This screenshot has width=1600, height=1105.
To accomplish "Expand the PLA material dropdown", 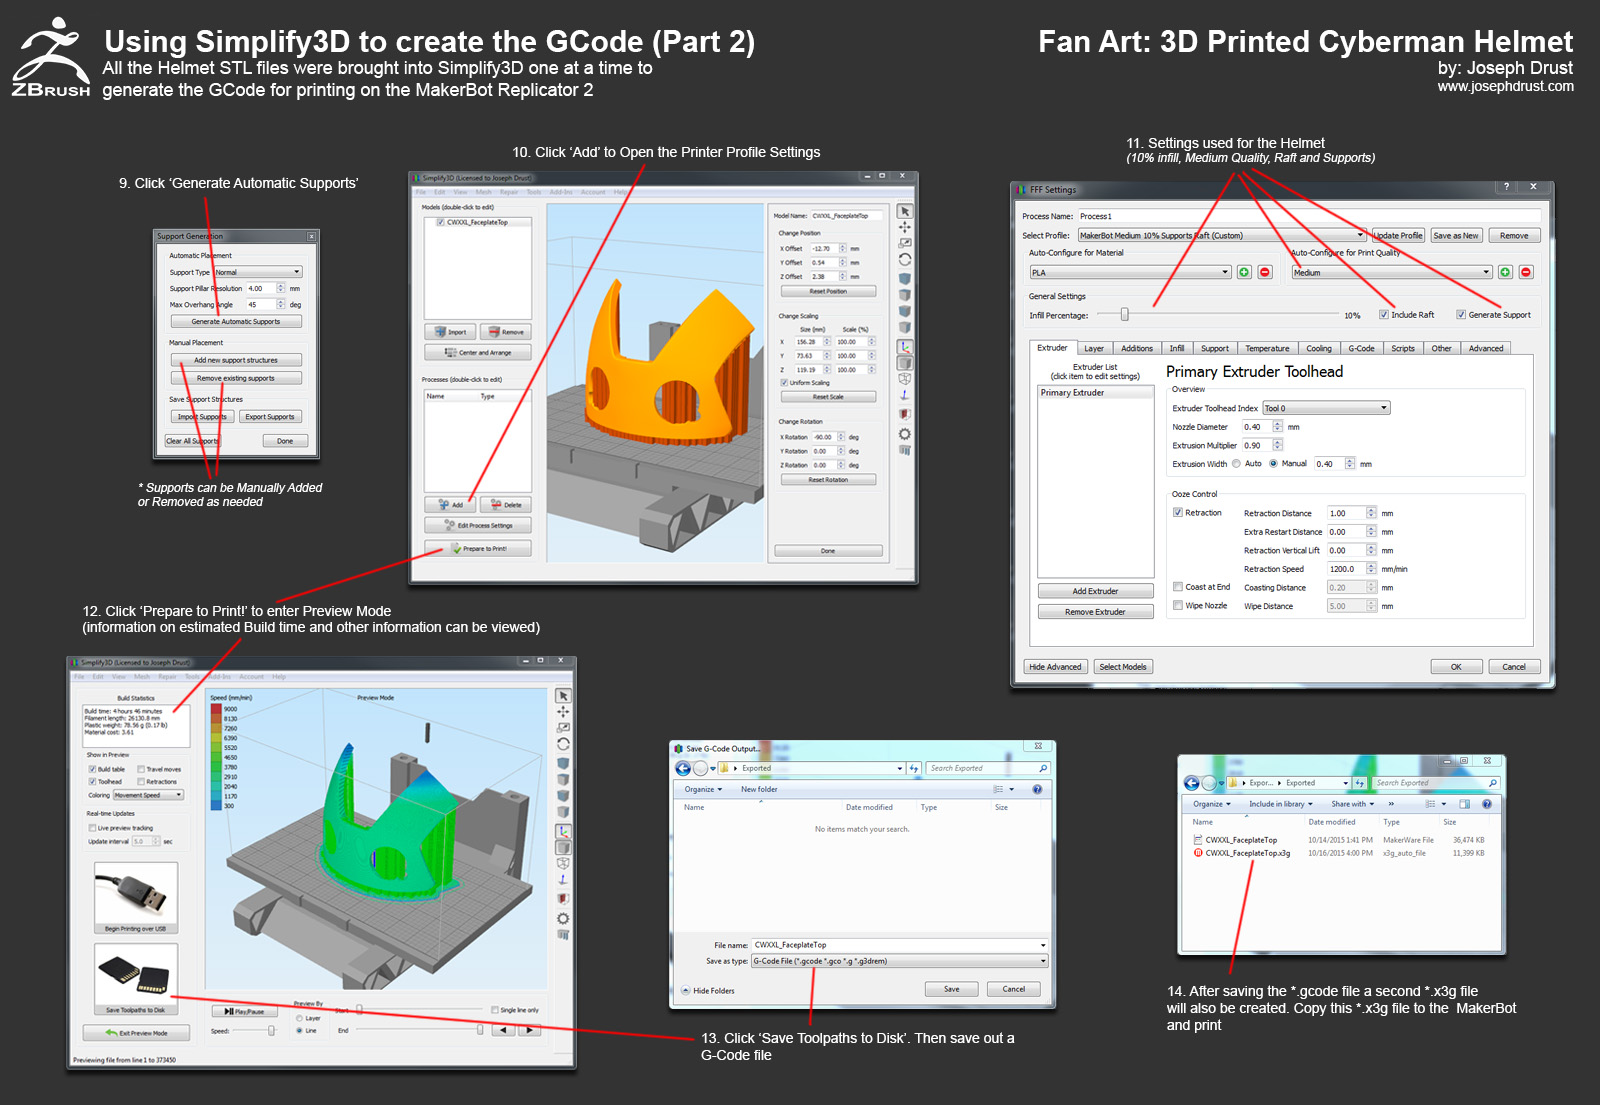I will pyautogui.click(x=1130, y=272).
